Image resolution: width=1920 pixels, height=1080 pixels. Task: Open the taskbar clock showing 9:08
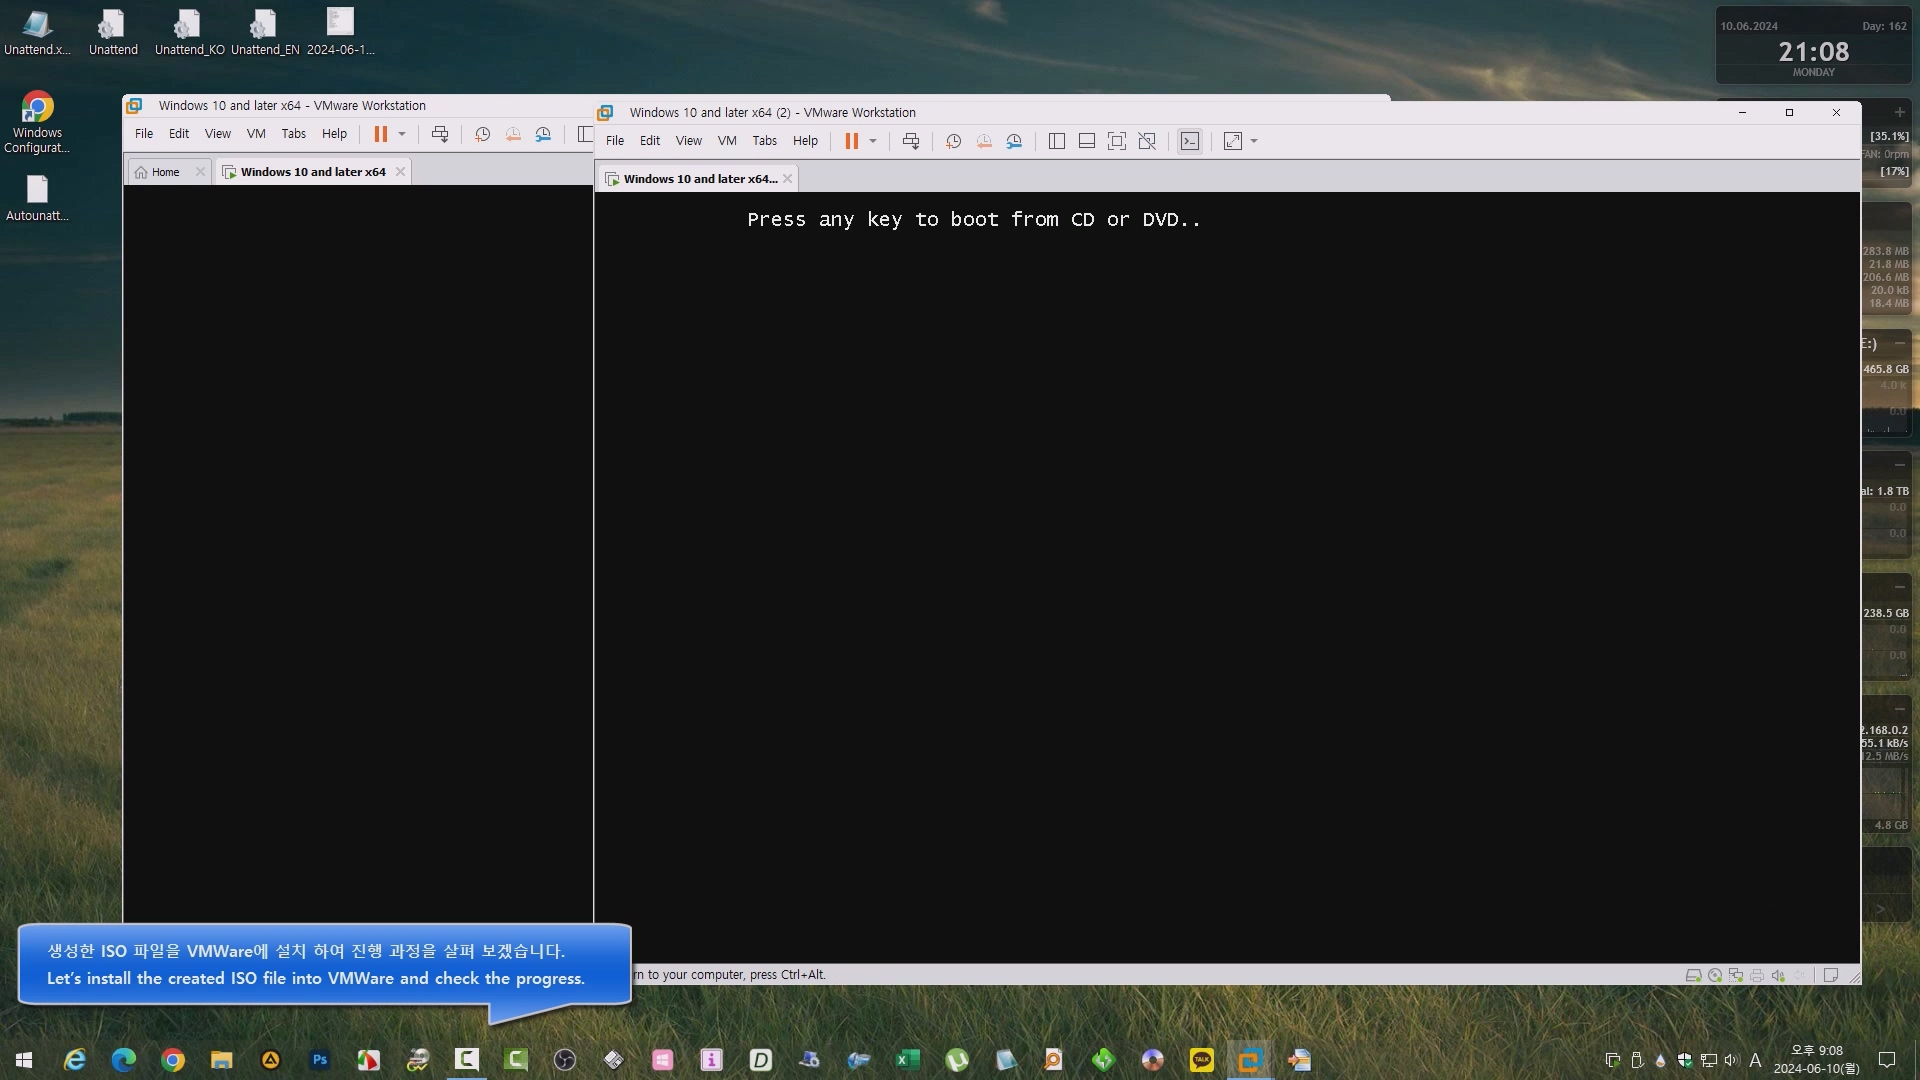click(x=1817, y=1060)
